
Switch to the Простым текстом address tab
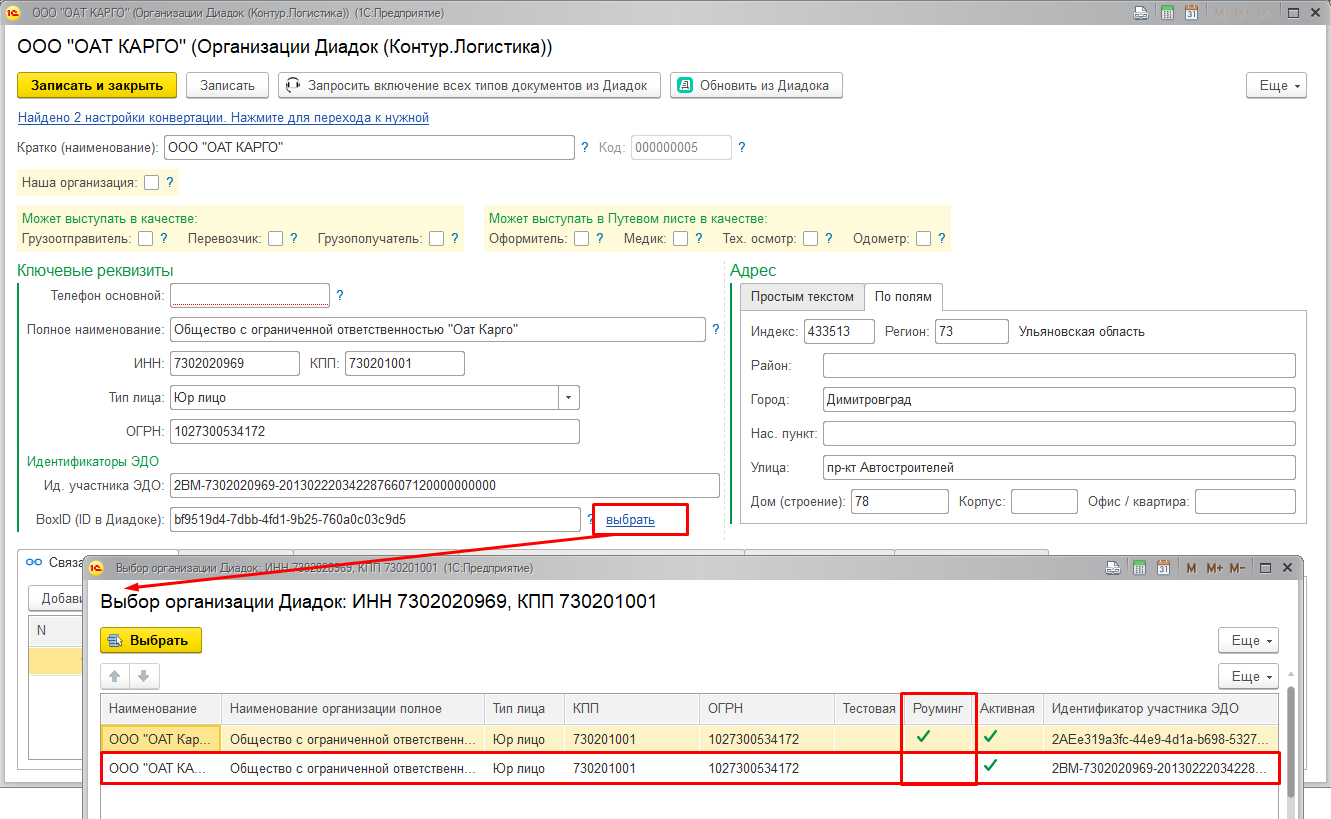coord(802,296)
